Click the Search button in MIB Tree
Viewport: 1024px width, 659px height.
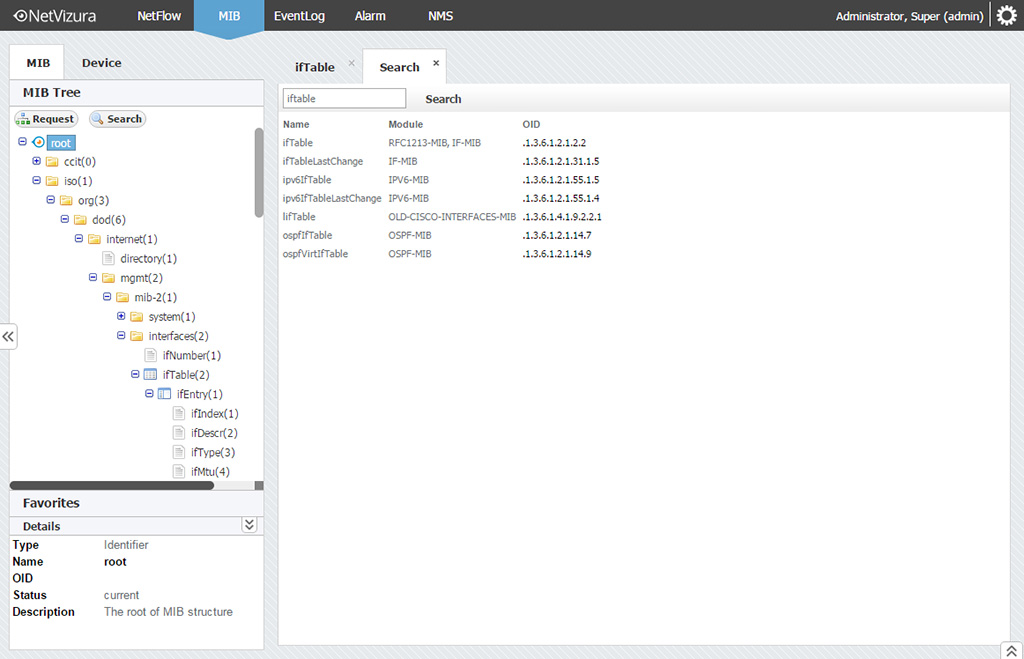[118, 119]
